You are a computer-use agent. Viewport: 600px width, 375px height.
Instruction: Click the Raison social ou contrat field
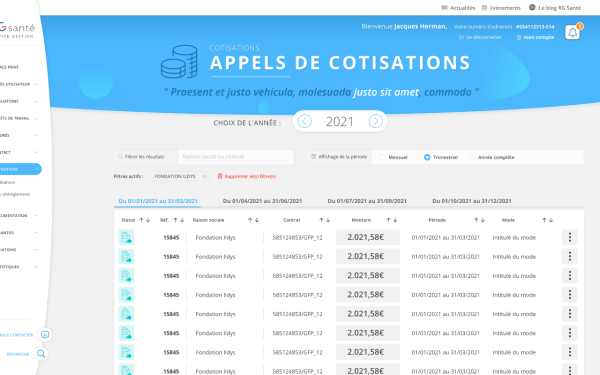(x=235, y=157)
